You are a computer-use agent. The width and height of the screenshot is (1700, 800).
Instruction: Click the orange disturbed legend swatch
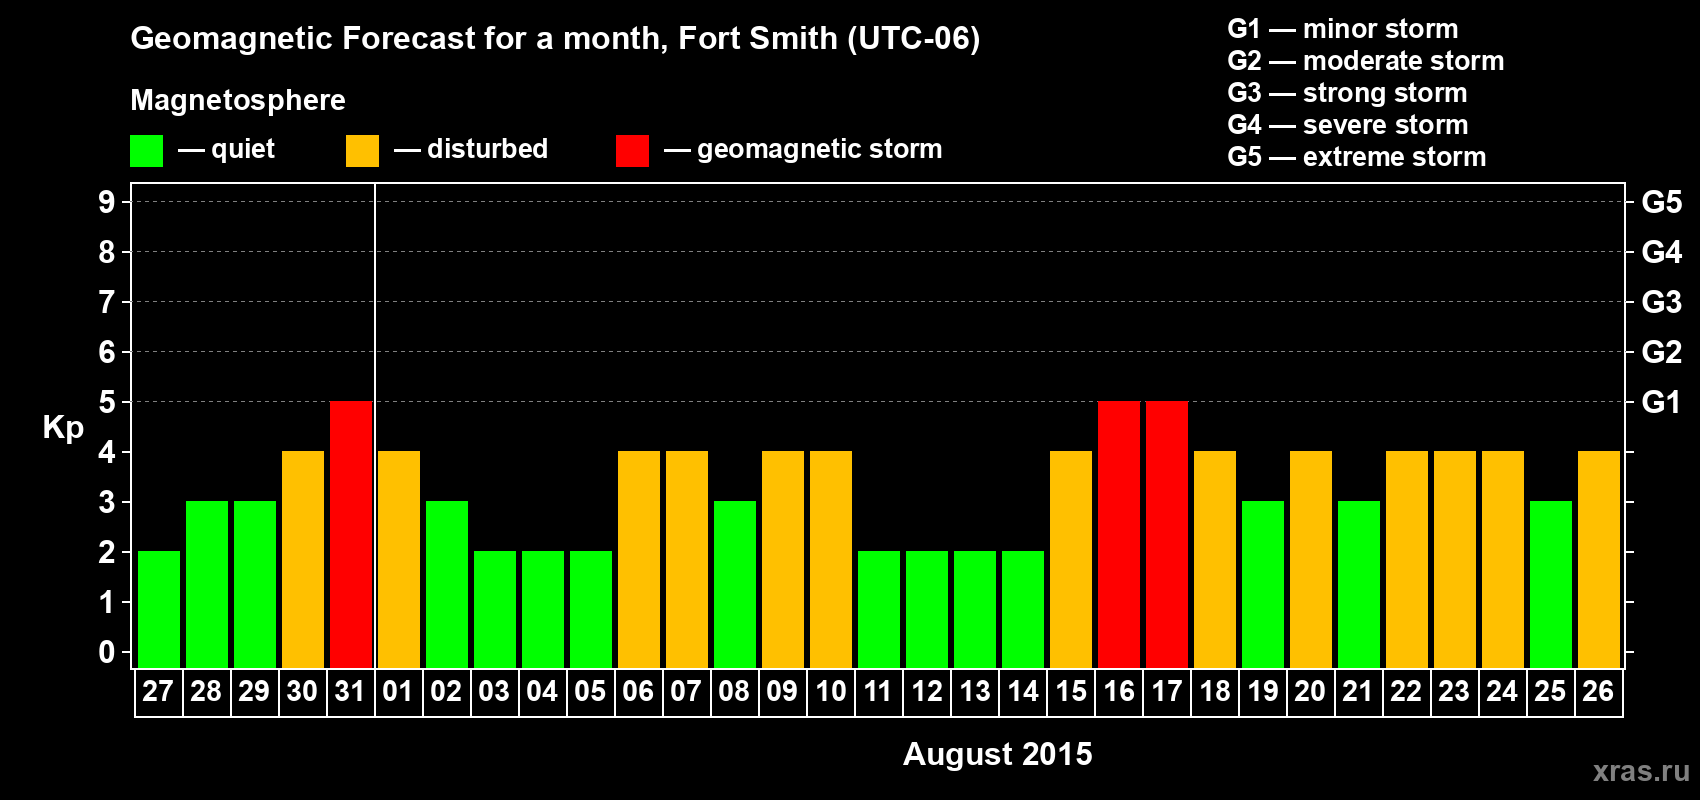(x=362, y=151)
